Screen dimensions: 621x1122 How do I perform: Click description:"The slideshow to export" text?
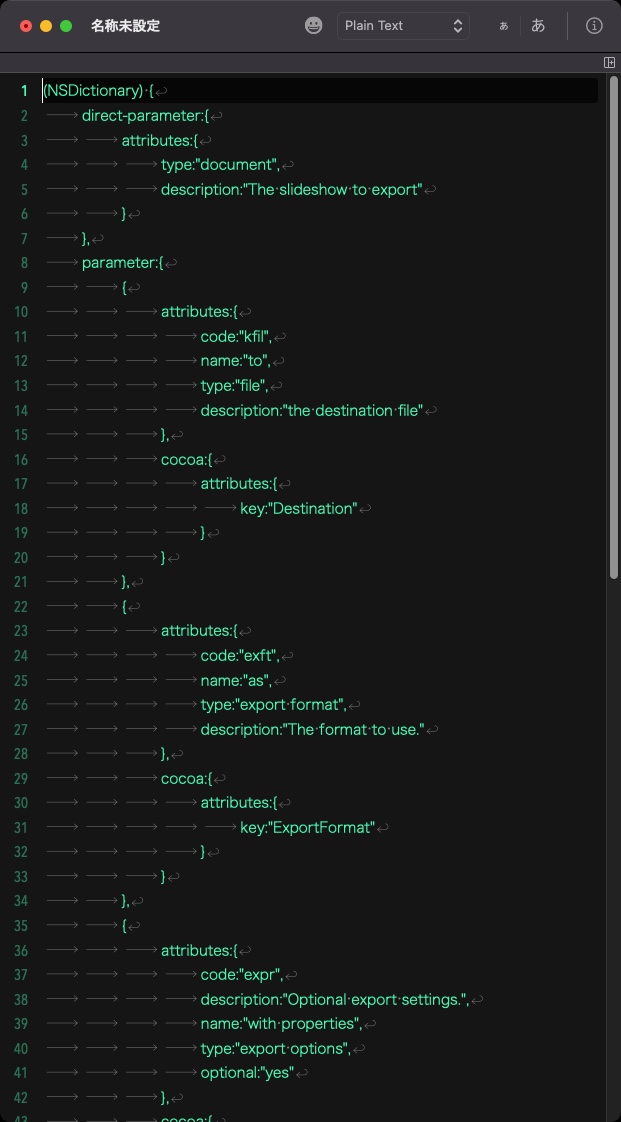coord(292,190)
